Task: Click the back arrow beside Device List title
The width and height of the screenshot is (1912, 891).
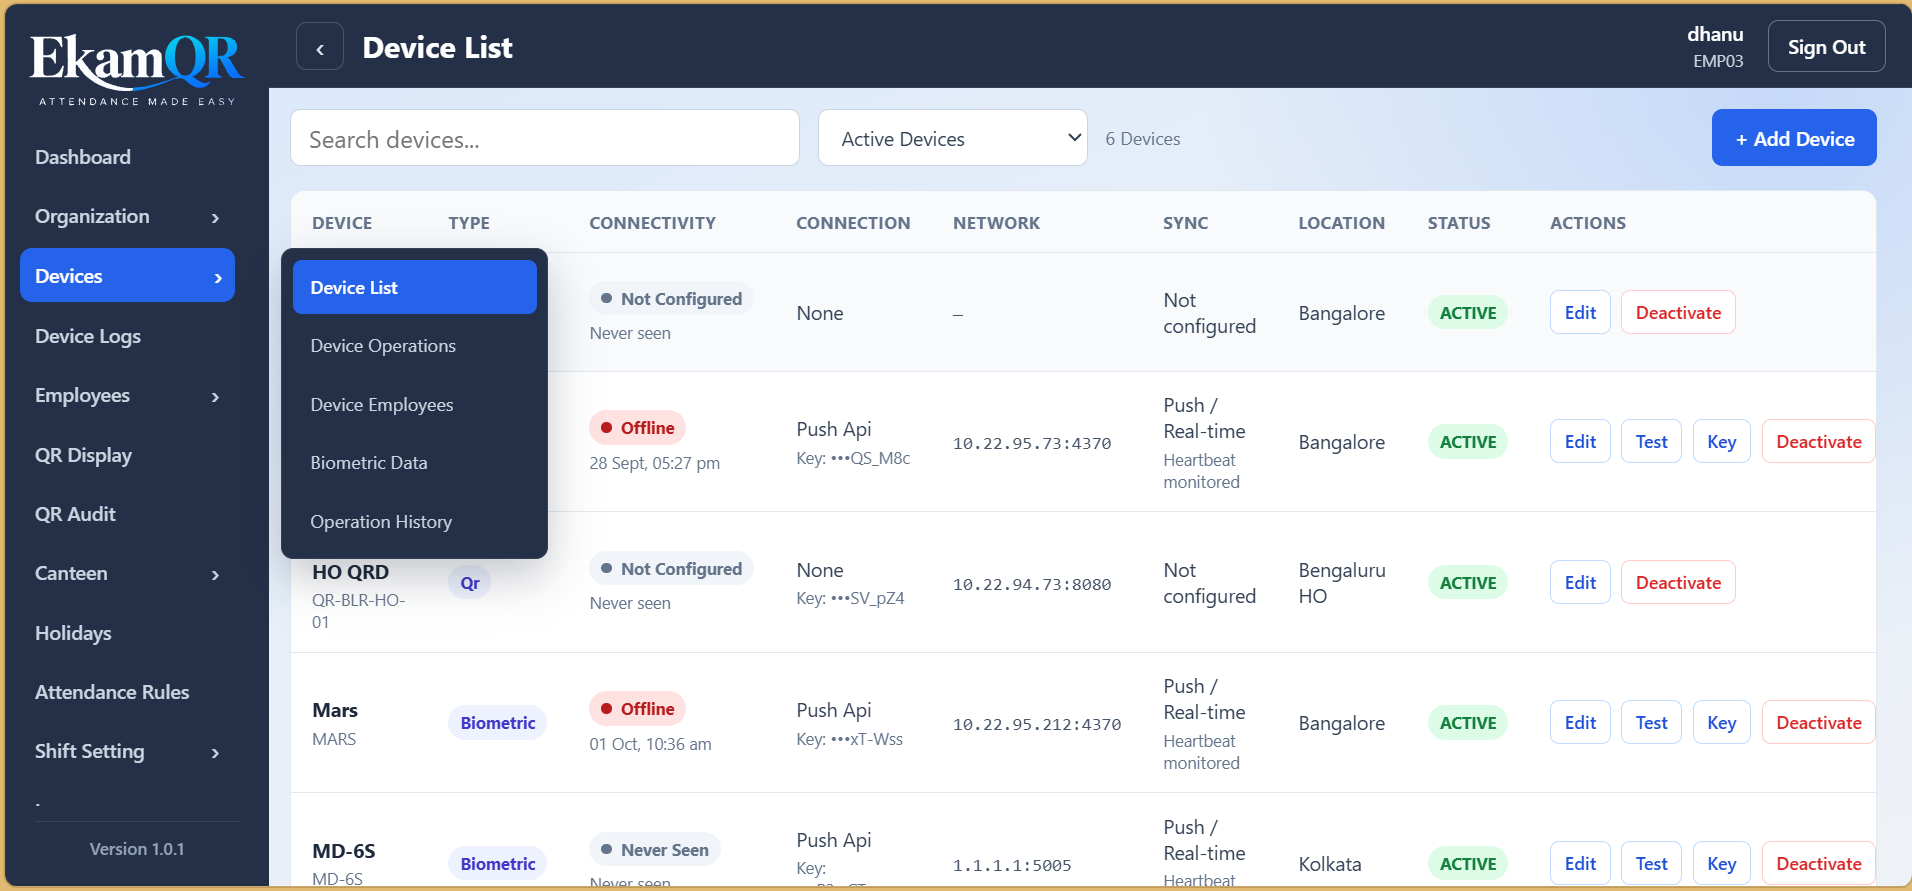Action: [x=320, y=47]
